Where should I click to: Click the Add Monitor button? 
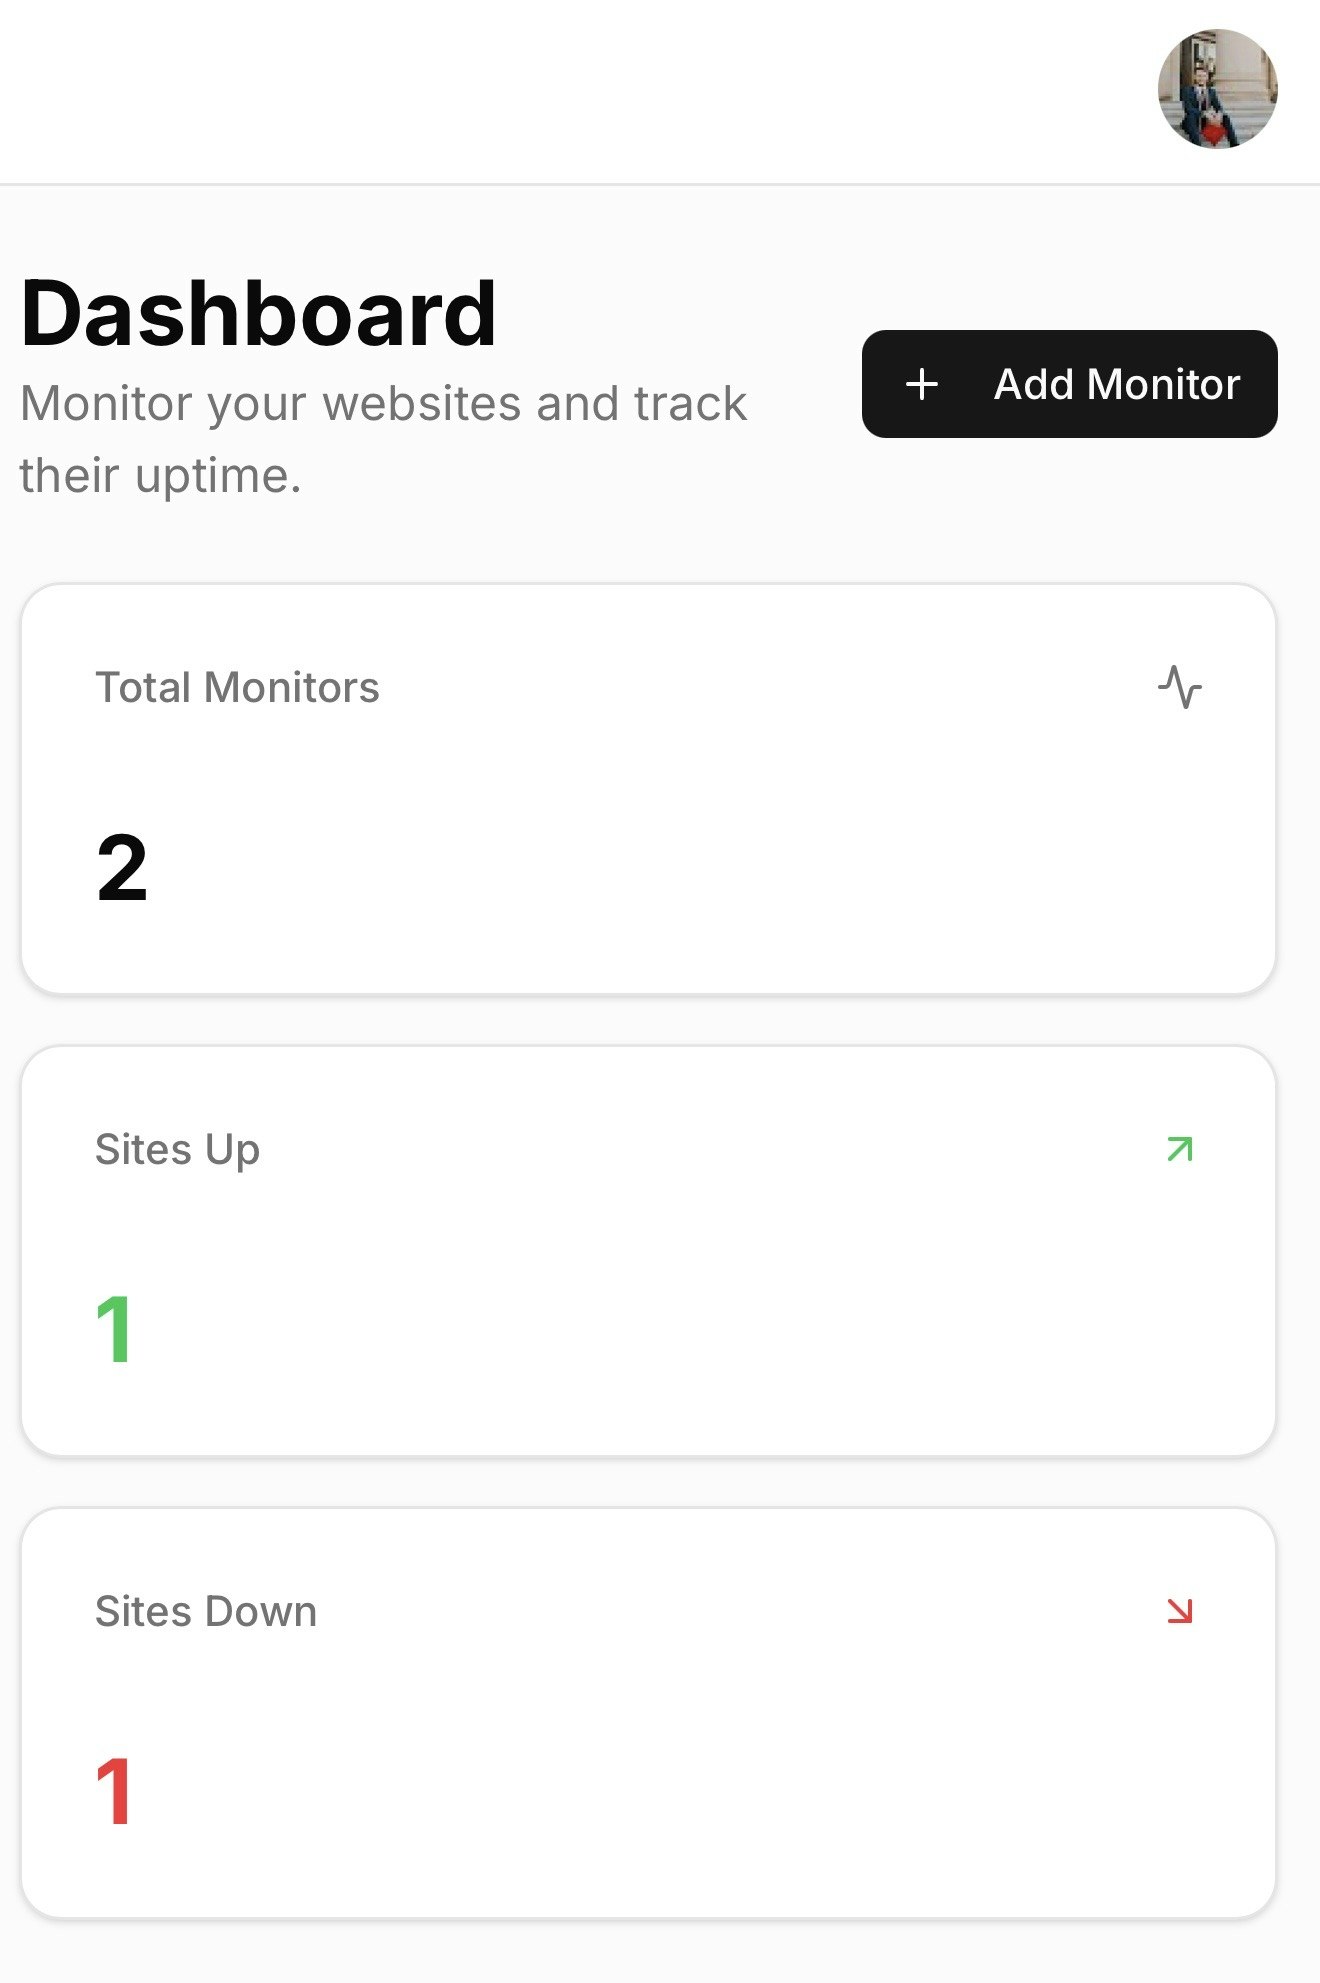(1068, 384)
